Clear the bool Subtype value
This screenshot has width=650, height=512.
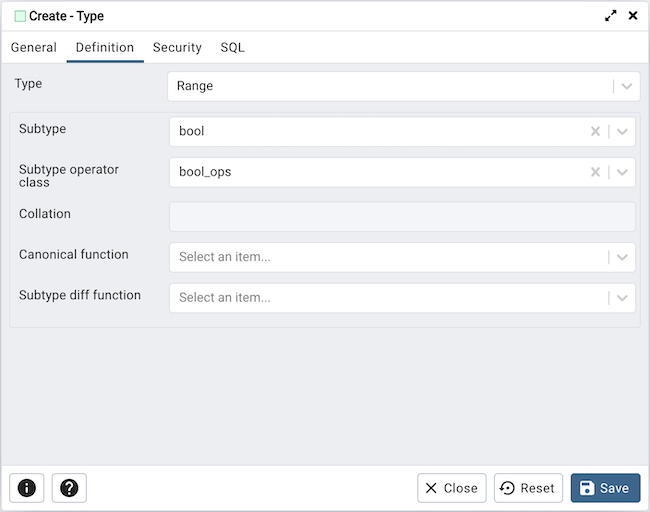595,132
